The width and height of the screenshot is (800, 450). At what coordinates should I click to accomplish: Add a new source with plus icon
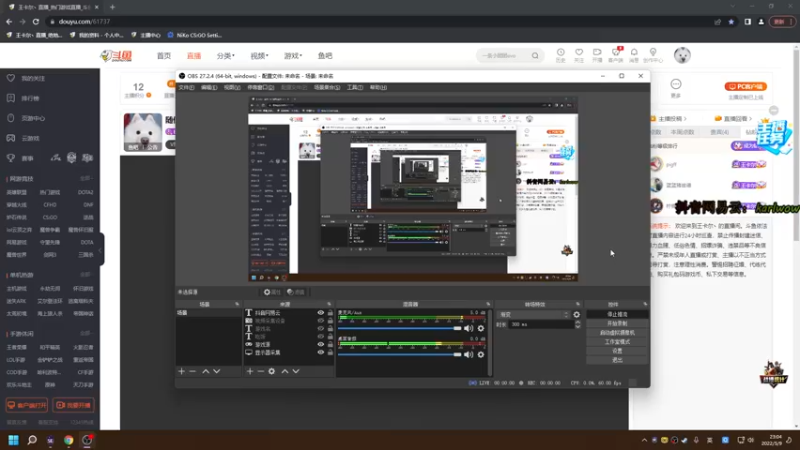(x=250, y=371)
